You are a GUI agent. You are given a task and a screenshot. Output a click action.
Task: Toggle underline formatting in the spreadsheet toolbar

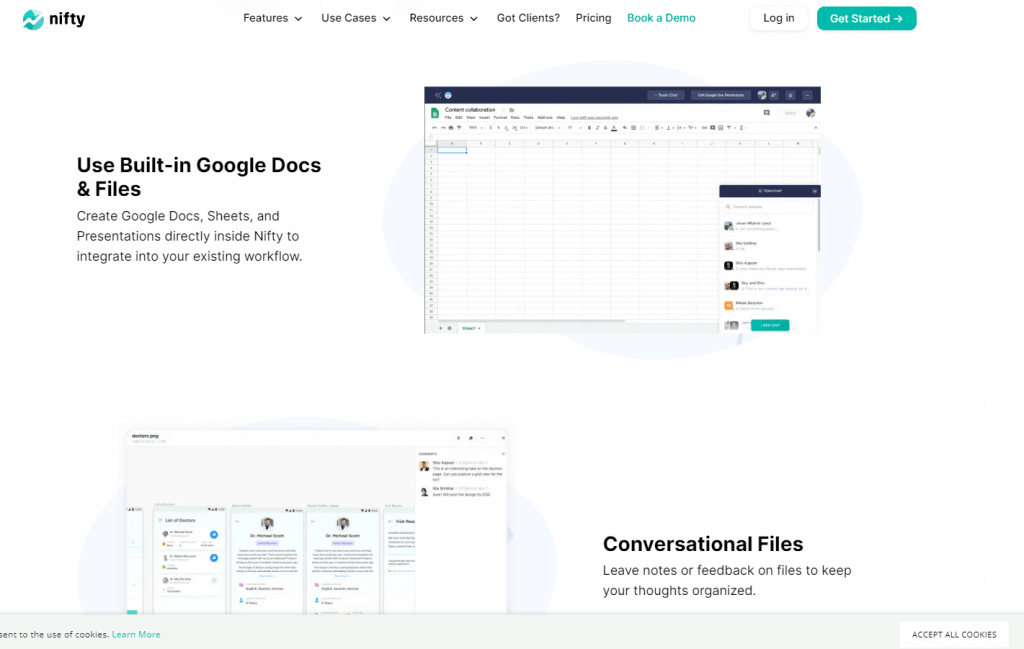pos(605,127)
